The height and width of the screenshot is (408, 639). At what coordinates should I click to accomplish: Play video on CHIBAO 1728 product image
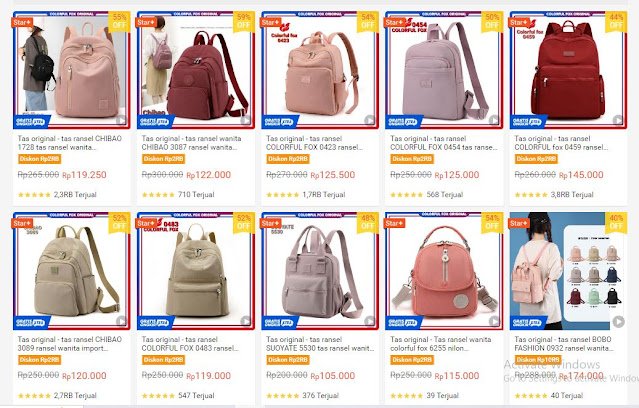click(x=121, y=120)
